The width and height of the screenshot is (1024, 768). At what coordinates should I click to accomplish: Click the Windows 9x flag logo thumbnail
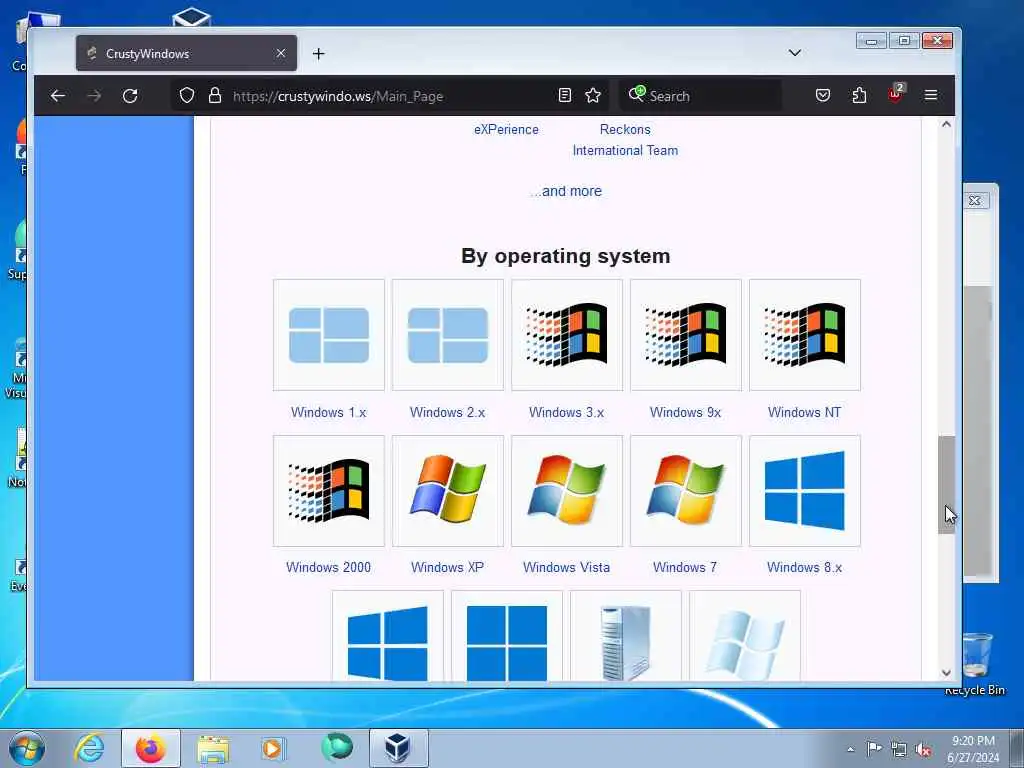tap(686, 335)
